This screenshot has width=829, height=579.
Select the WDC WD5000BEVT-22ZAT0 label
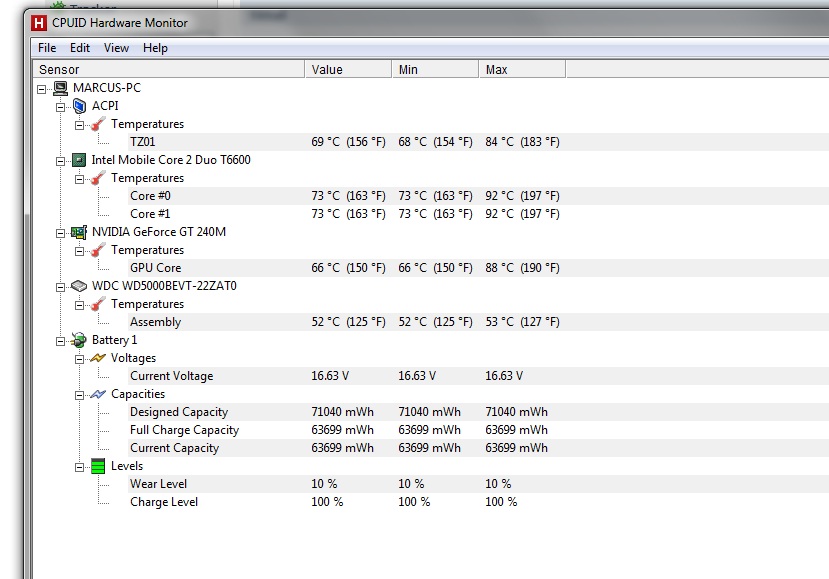[164, 286]
